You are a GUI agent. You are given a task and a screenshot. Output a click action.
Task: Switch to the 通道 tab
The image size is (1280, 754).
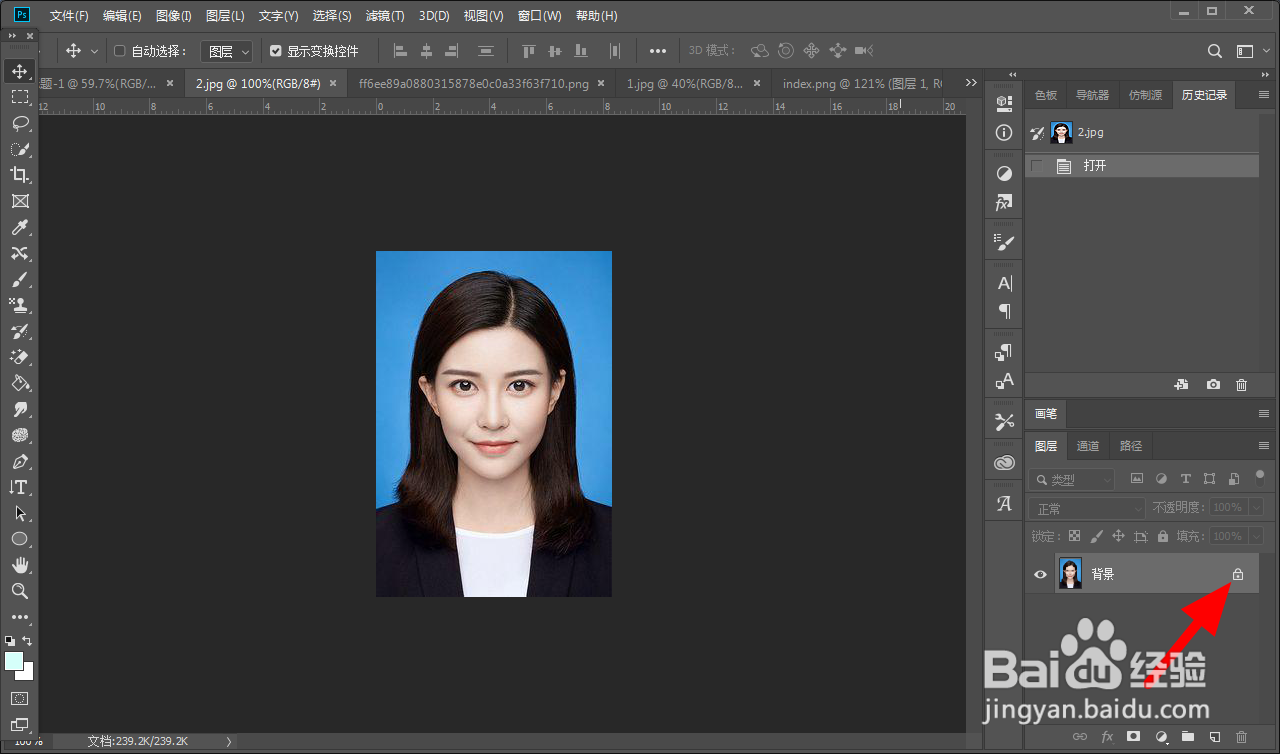[1088, 446]
